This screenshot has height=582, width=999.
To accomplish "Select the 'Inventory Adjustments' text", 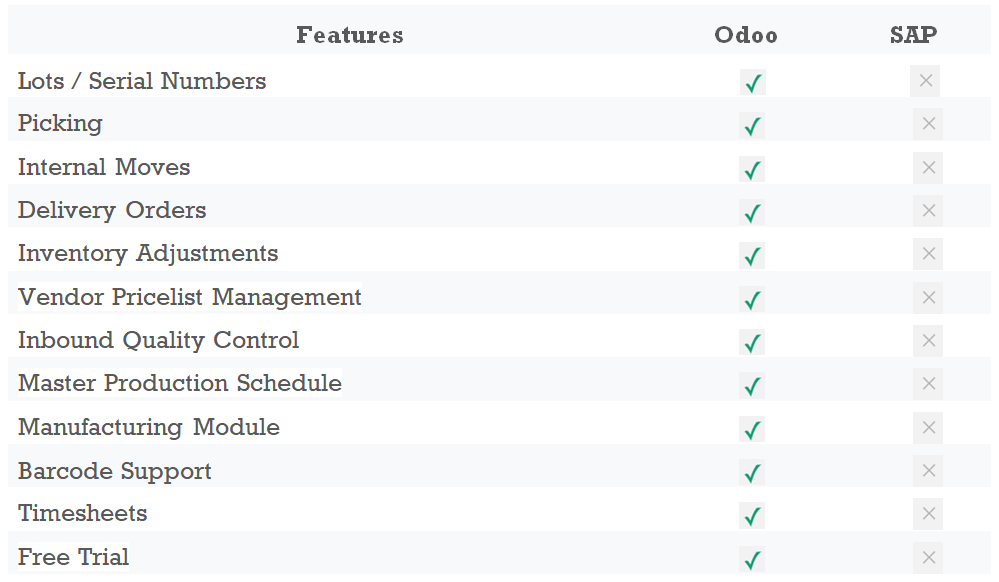I will point(148,254).
